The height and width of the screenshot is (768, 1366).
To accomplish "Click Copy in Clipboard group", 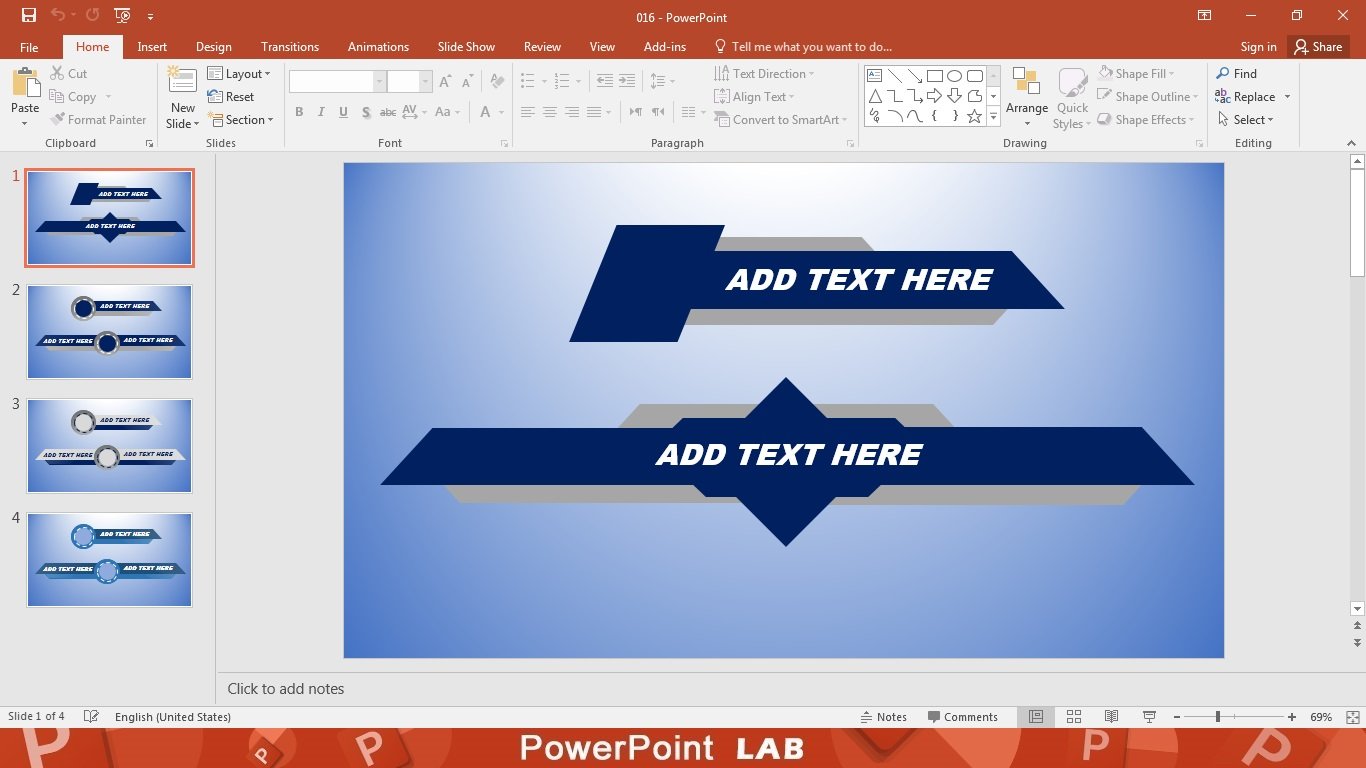I will [74, 96].
